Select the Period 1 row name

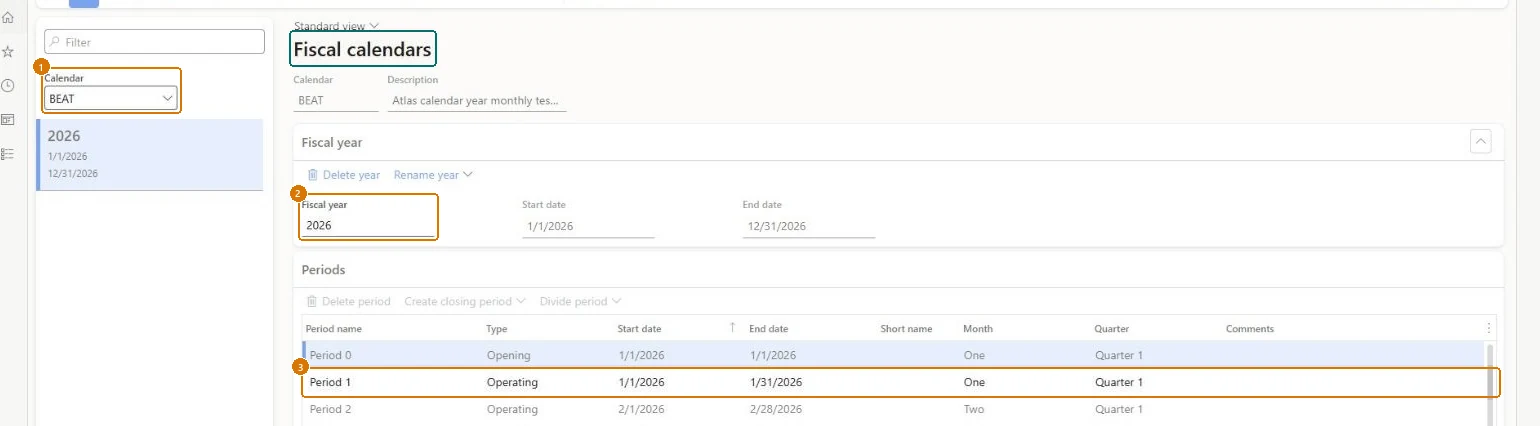click(x=330, y=382)
